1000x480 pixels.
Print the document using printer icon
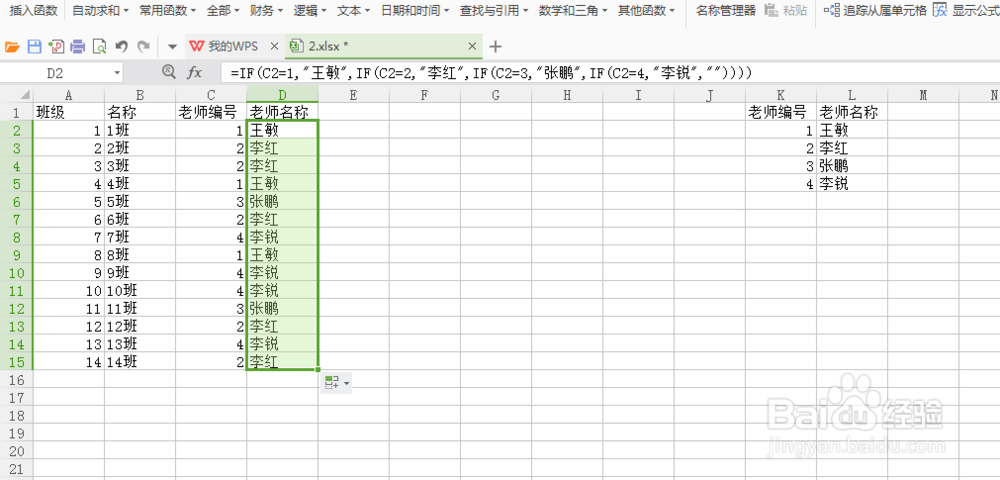click(x=78, y=46)
